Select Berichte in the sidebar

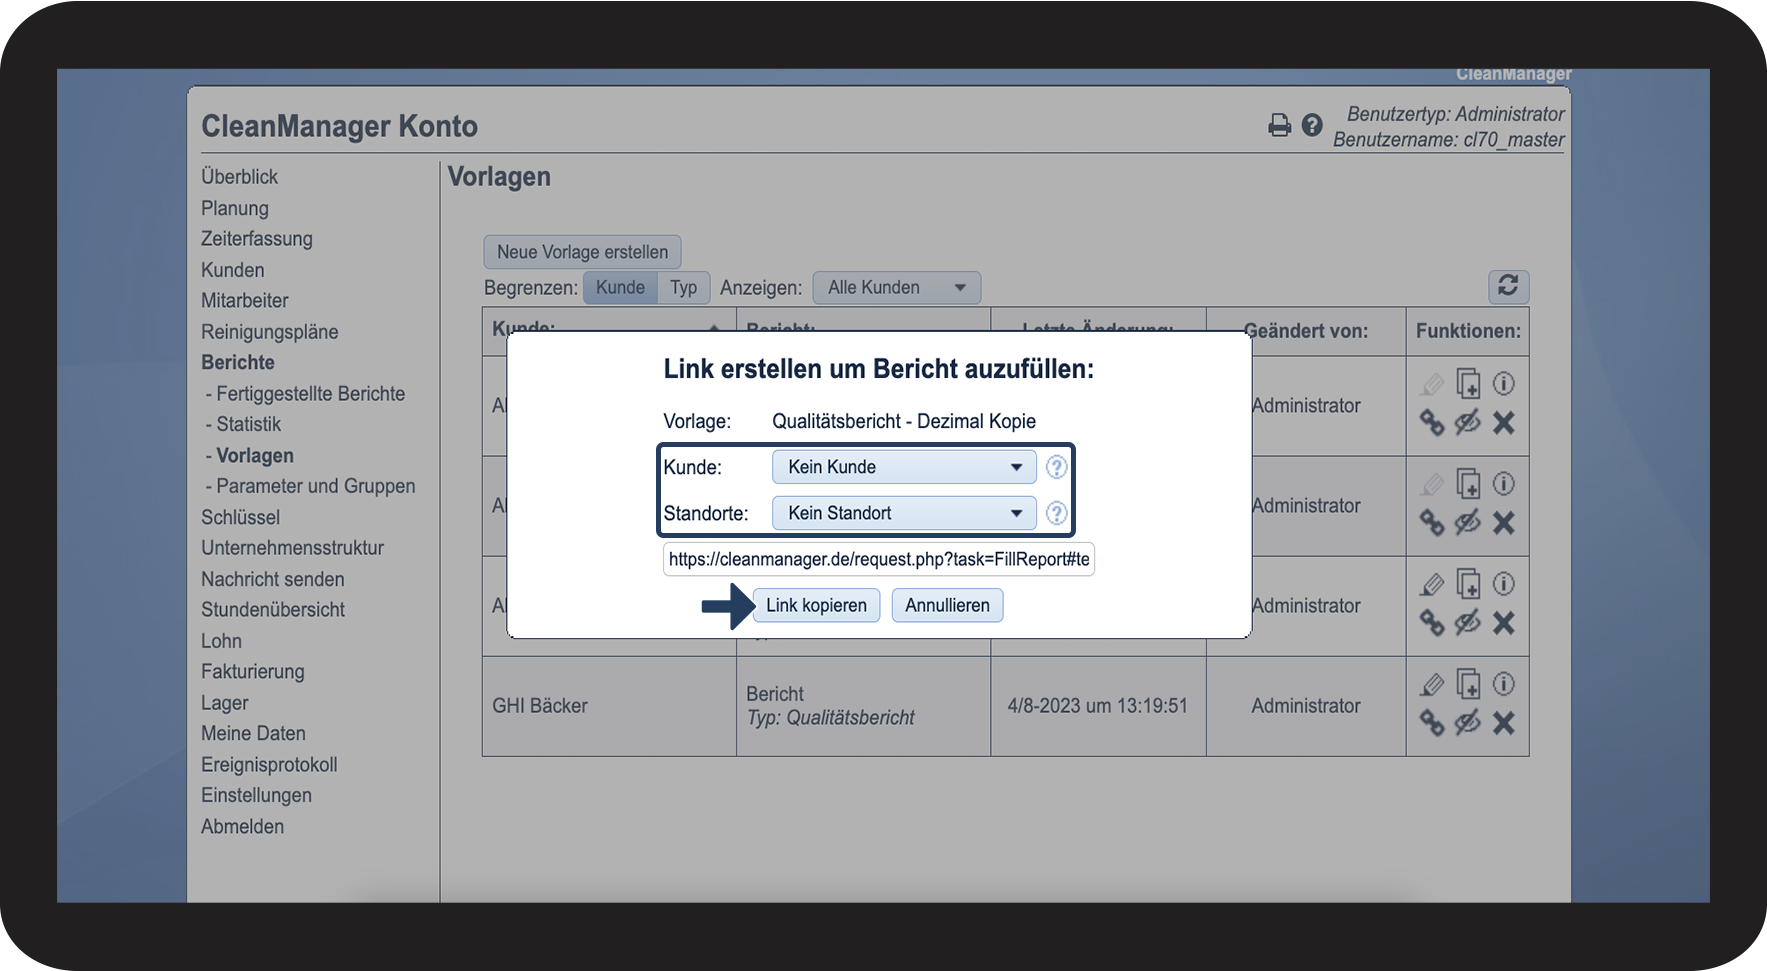238,362
